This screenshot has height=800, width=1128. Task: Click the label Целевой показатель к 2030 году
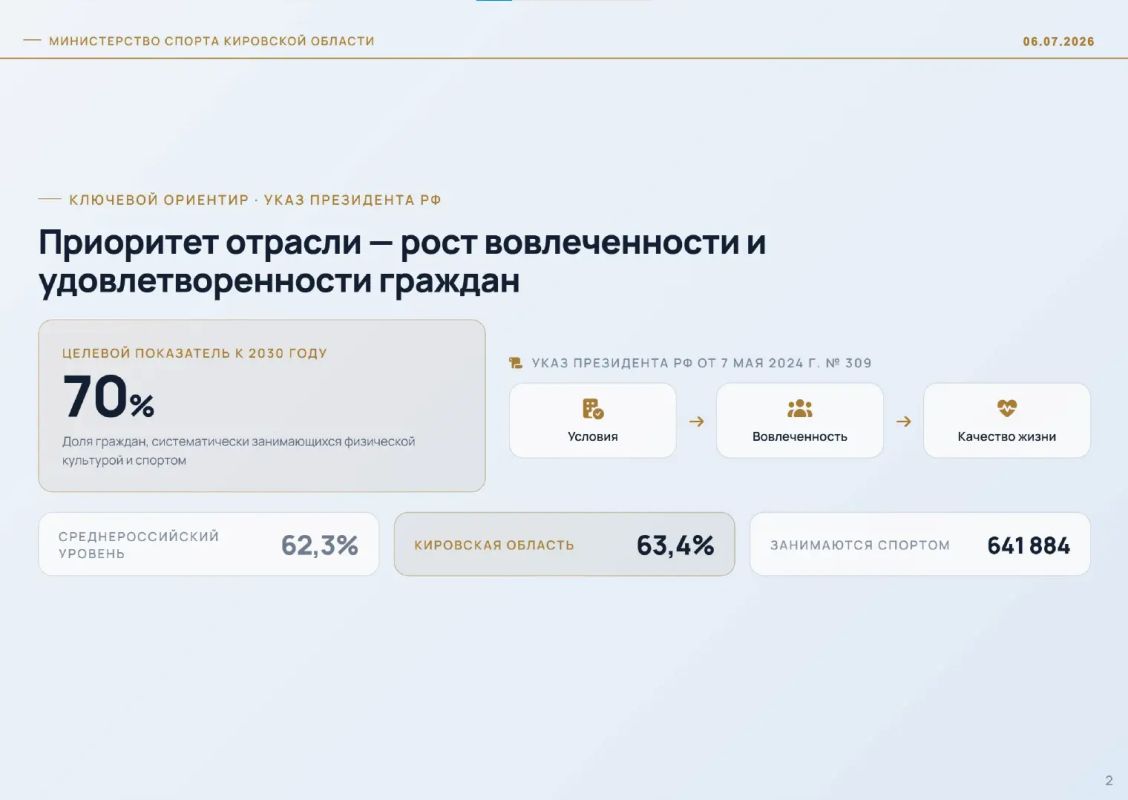tap(194, 353)
